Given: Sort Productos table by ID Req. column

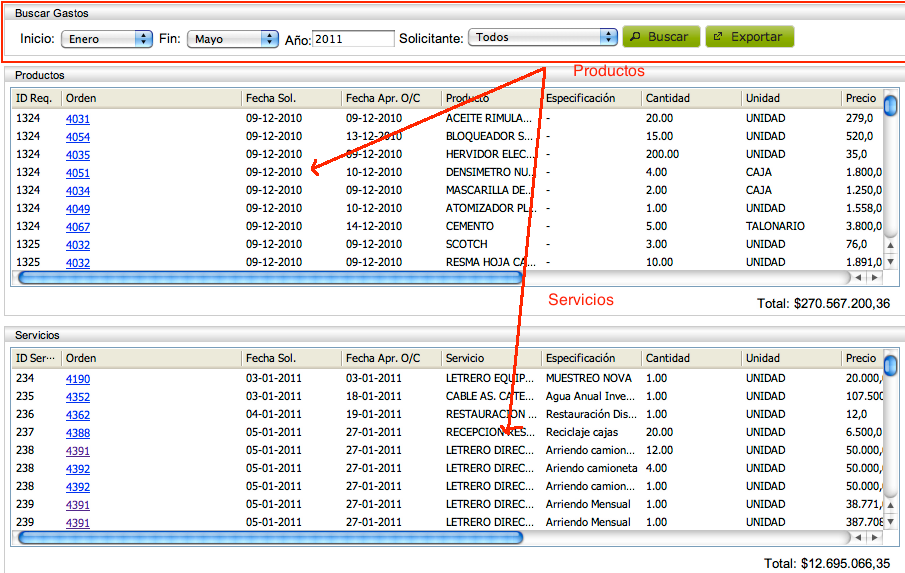Looking at the screenshot, I should [x=36, y=98].
